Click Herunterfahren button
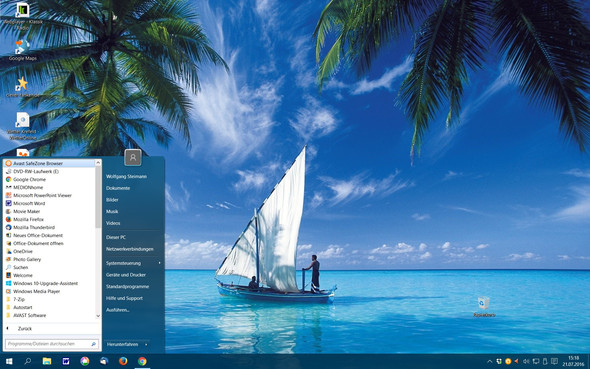 pos(123,344)
